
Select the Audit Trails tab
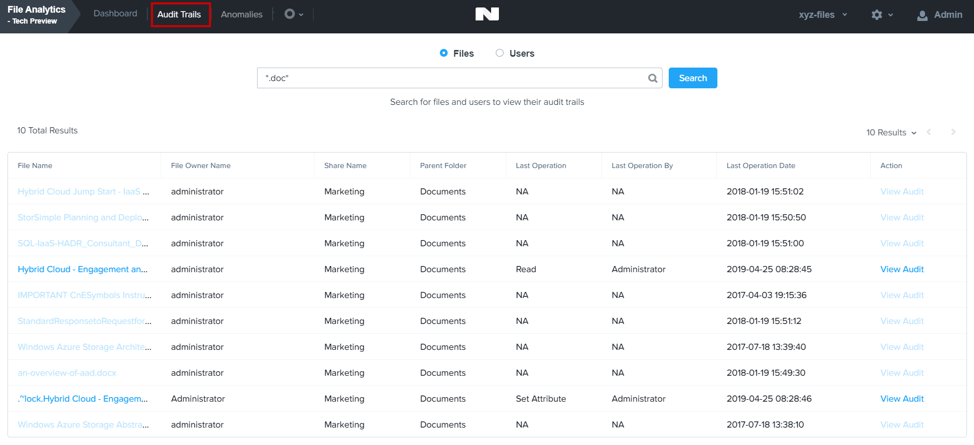[x=180, y=14]
